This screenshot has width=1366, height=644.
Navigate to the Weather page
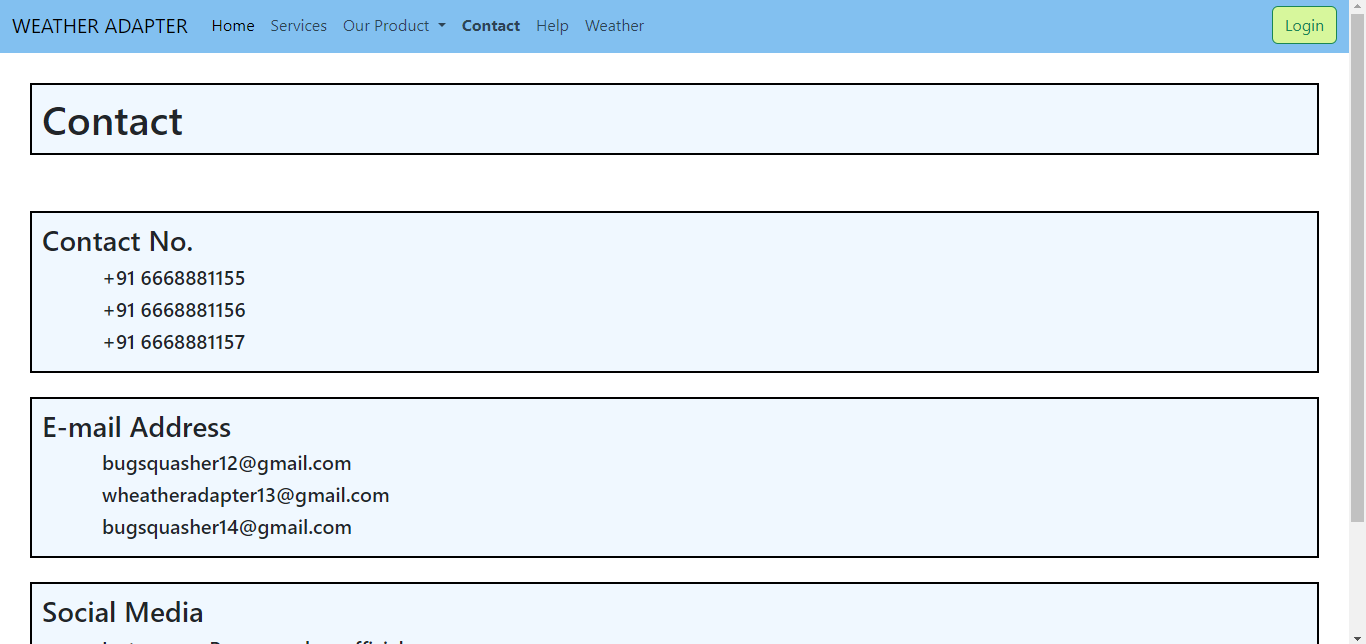pyautogui.click(x=614, y=26)
